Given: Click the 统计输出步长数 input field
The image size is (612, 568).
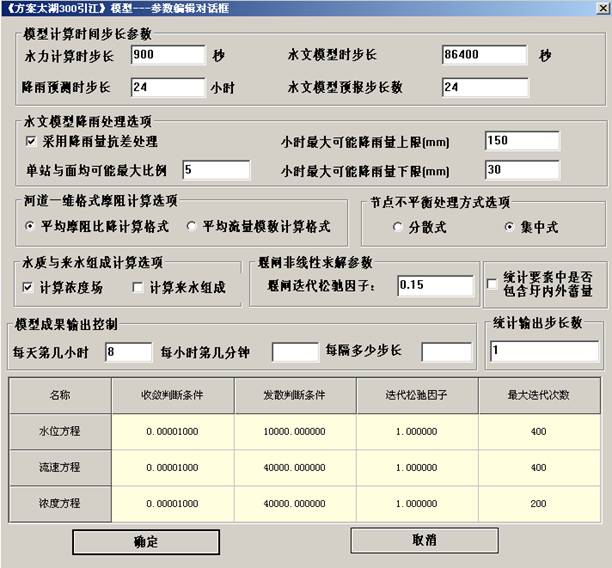Looking at the screenshot, I should (x=544, y=351).
